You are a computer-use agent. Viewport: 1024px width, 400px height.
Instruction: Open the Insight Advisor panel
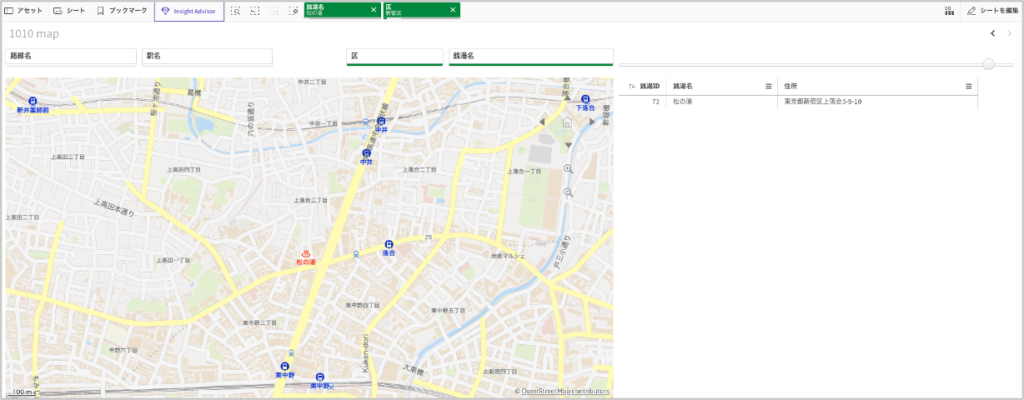point(188,10)
